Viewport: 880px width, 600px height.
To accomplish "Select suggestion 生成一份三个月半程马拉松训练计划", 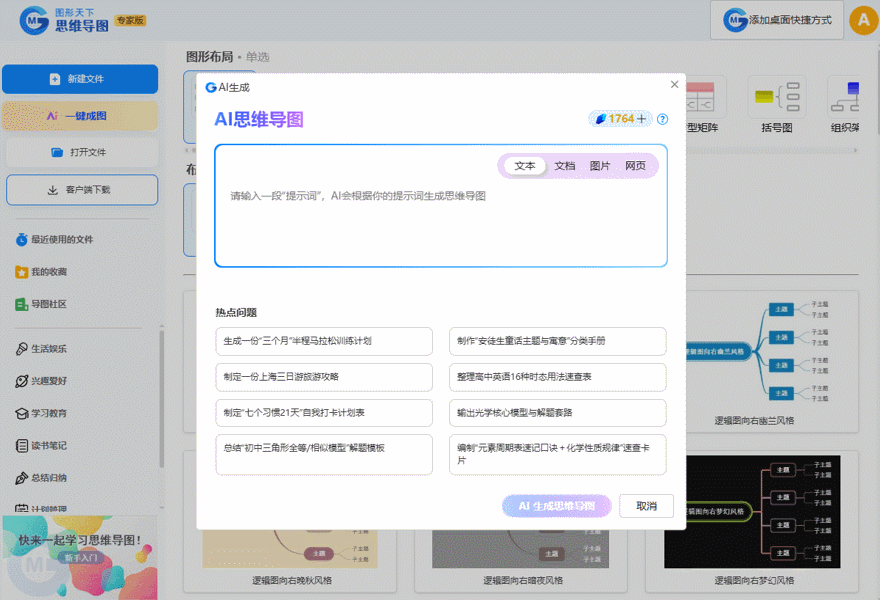I will (x=324, y=341).
